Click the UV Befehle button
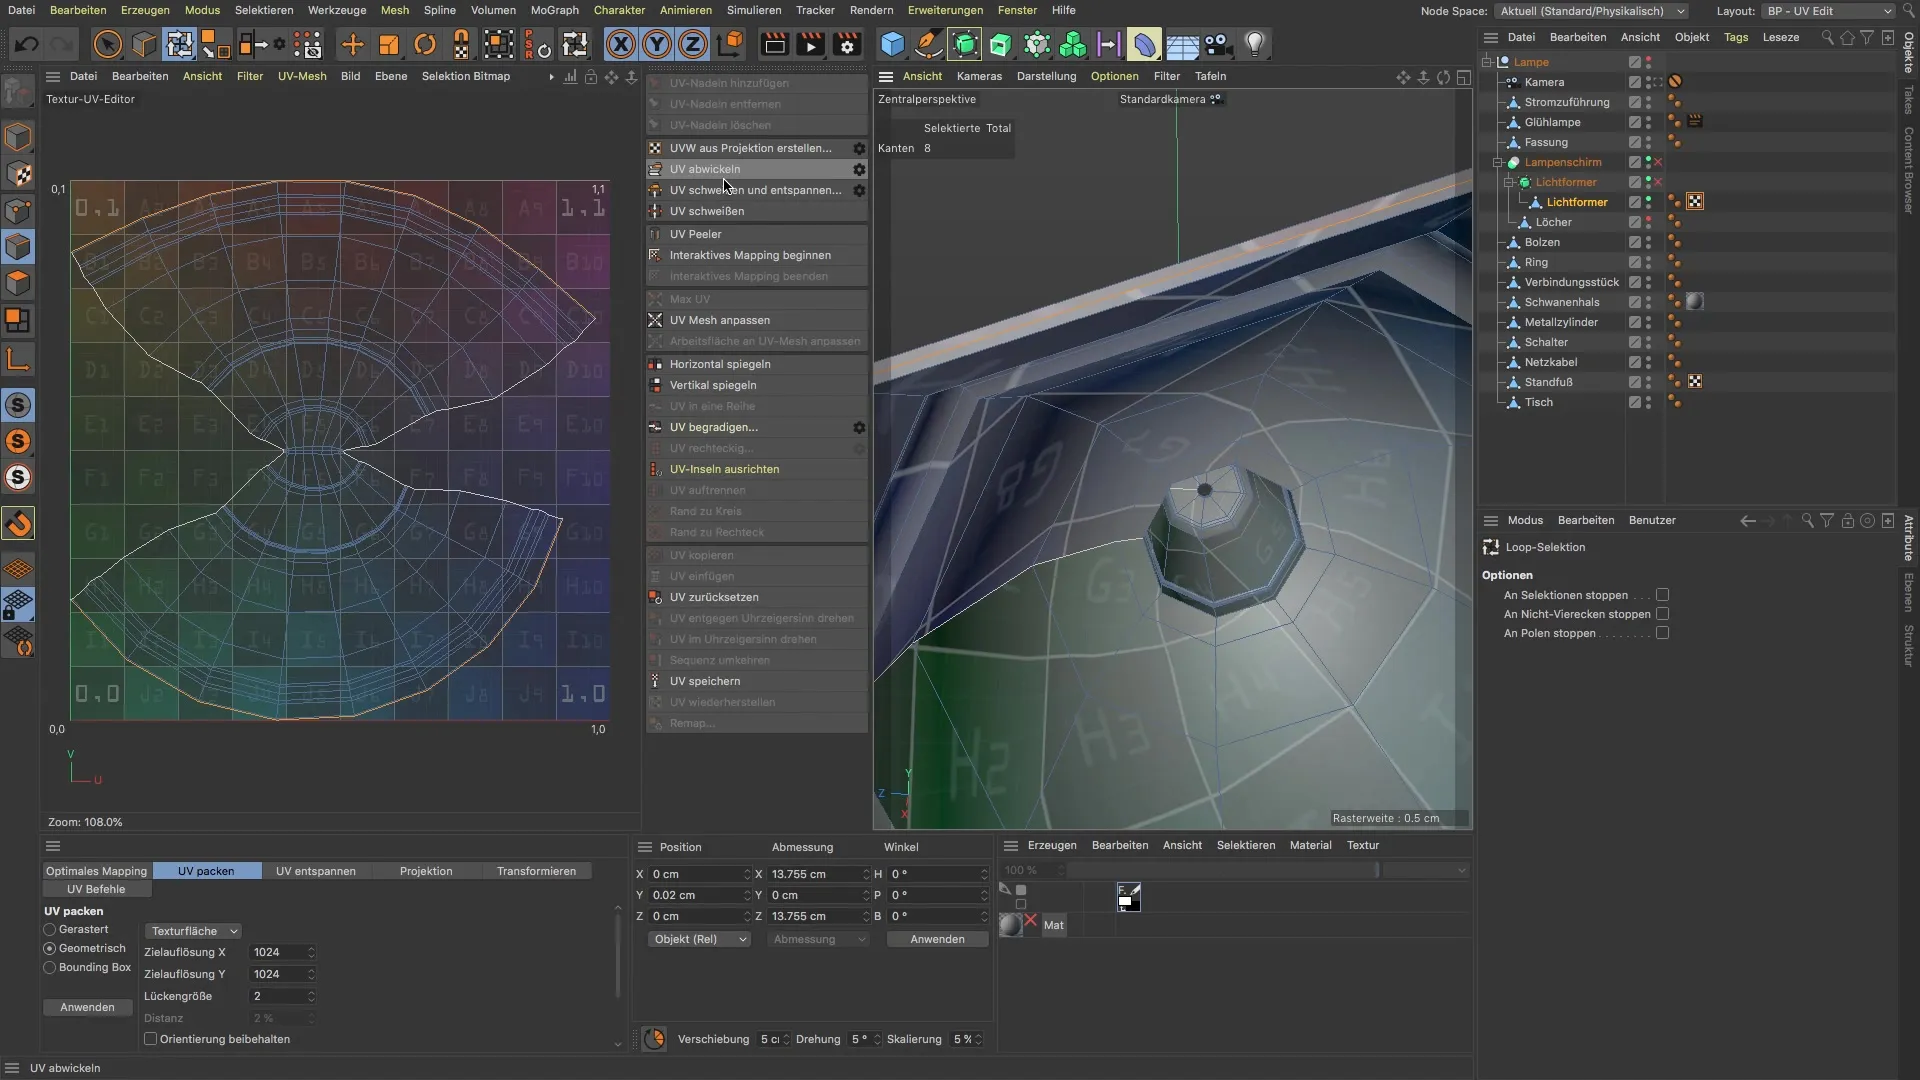This screenshot has width=1920, height=1080. [96, 889]
